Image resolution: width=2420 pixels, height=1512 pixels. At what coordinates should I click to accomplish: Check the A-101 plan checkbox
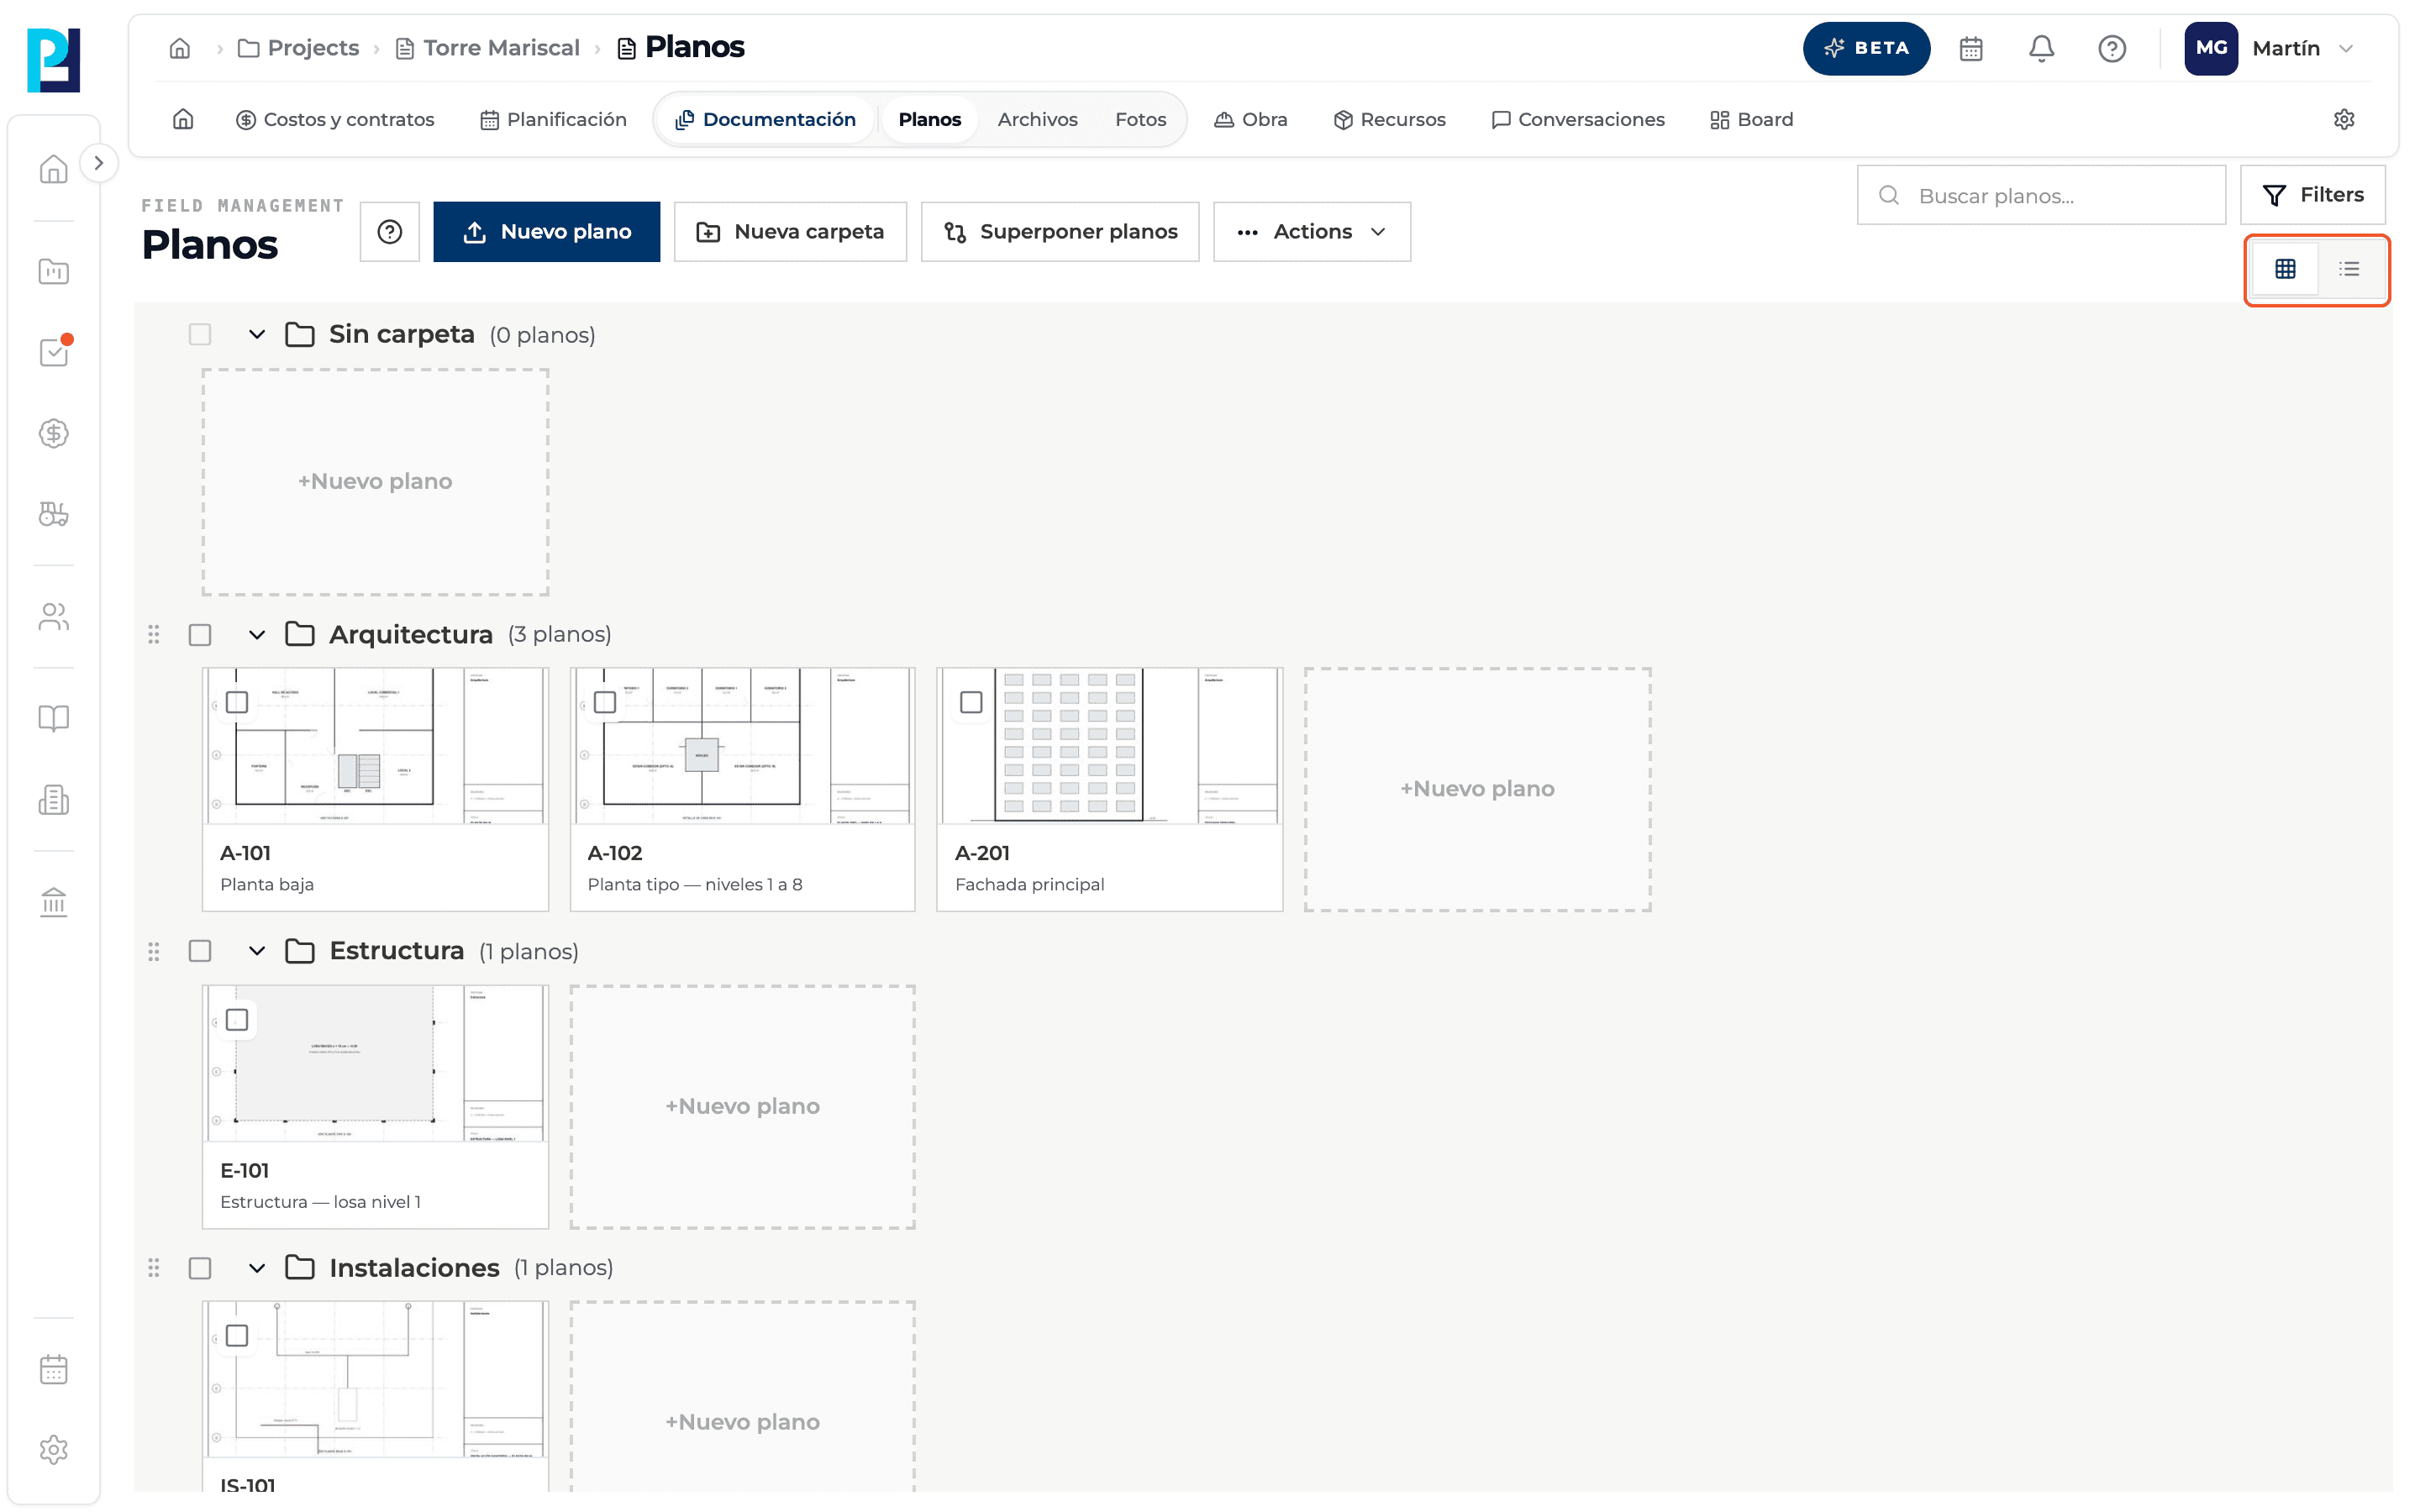[237, 702]
